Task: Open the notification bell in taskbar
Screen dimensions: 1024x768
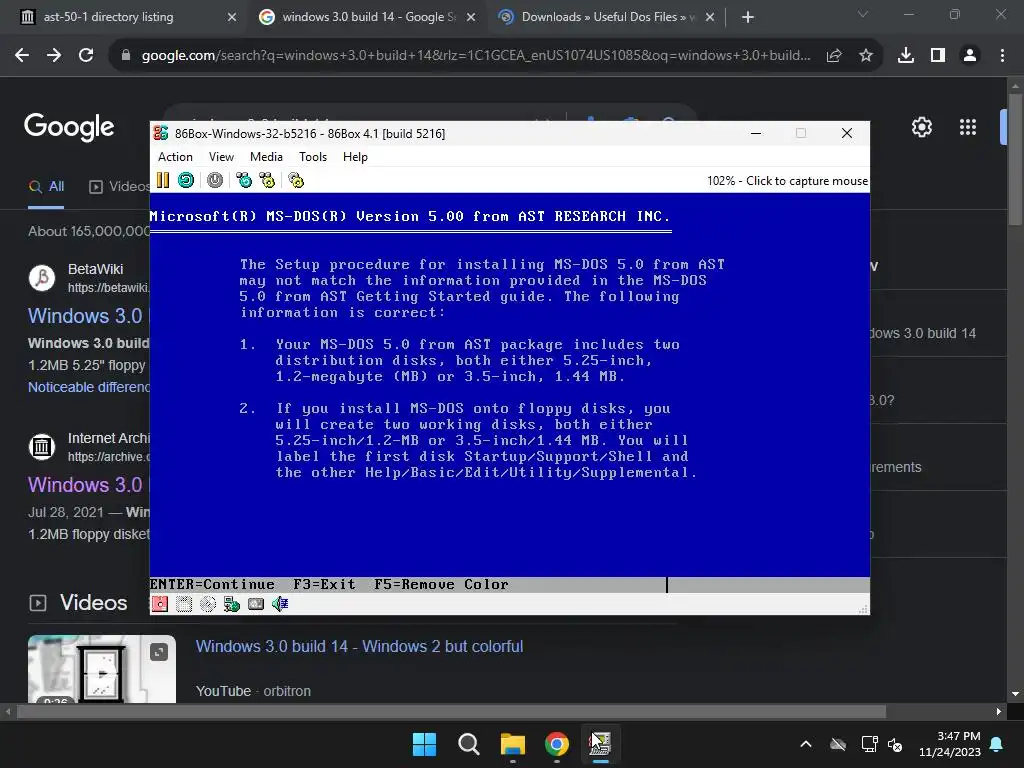Action: (997, 744)
